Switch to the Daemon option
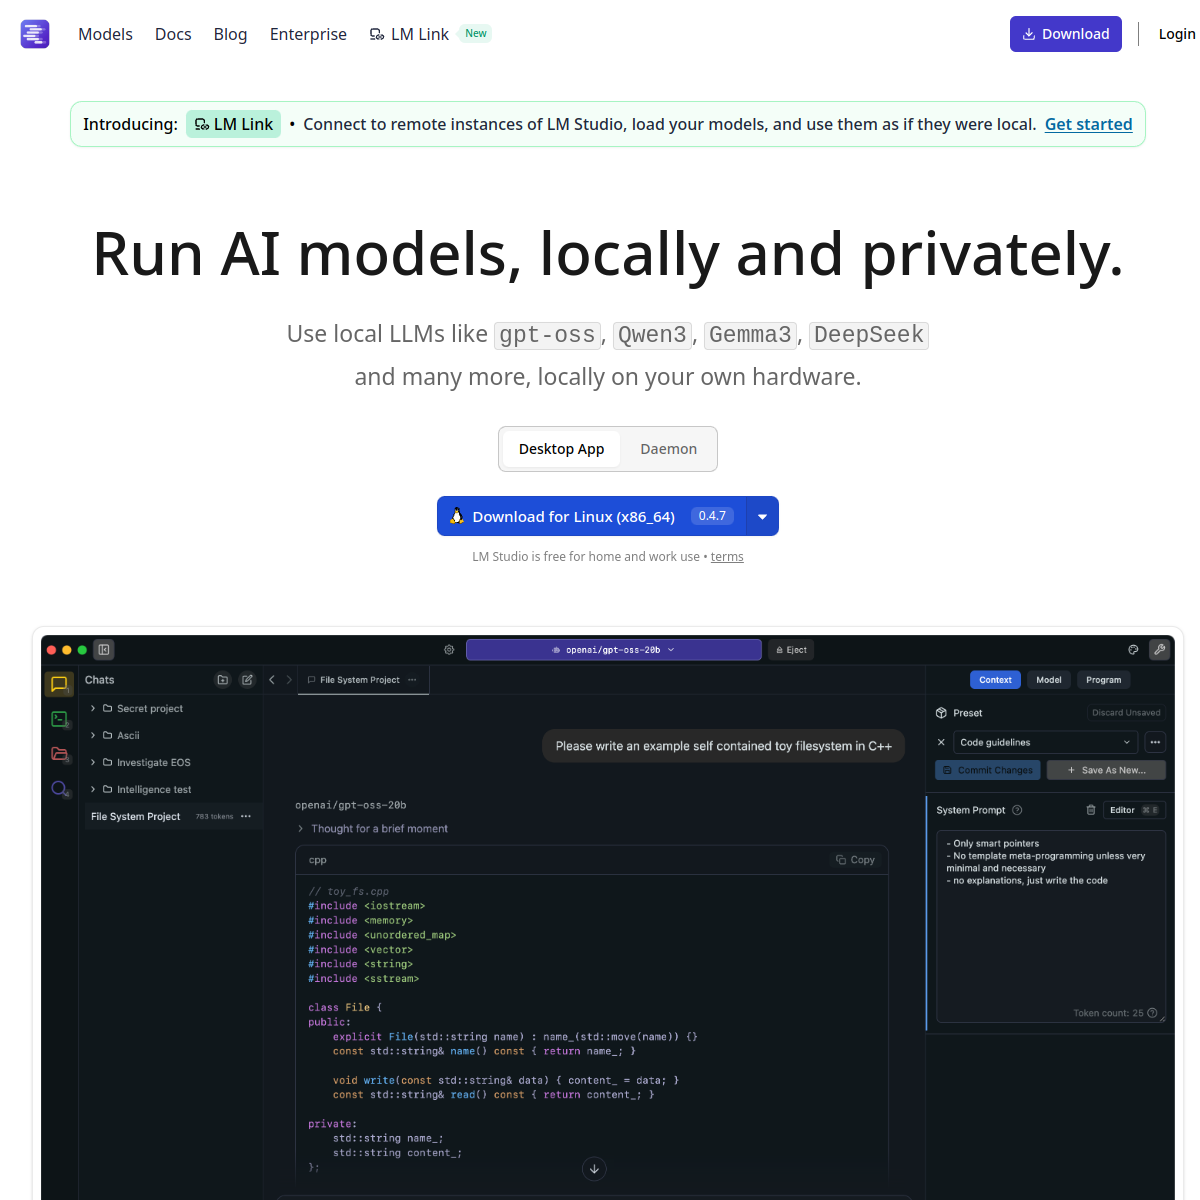Screen dimensions: 1200x1200 (668, 449)
